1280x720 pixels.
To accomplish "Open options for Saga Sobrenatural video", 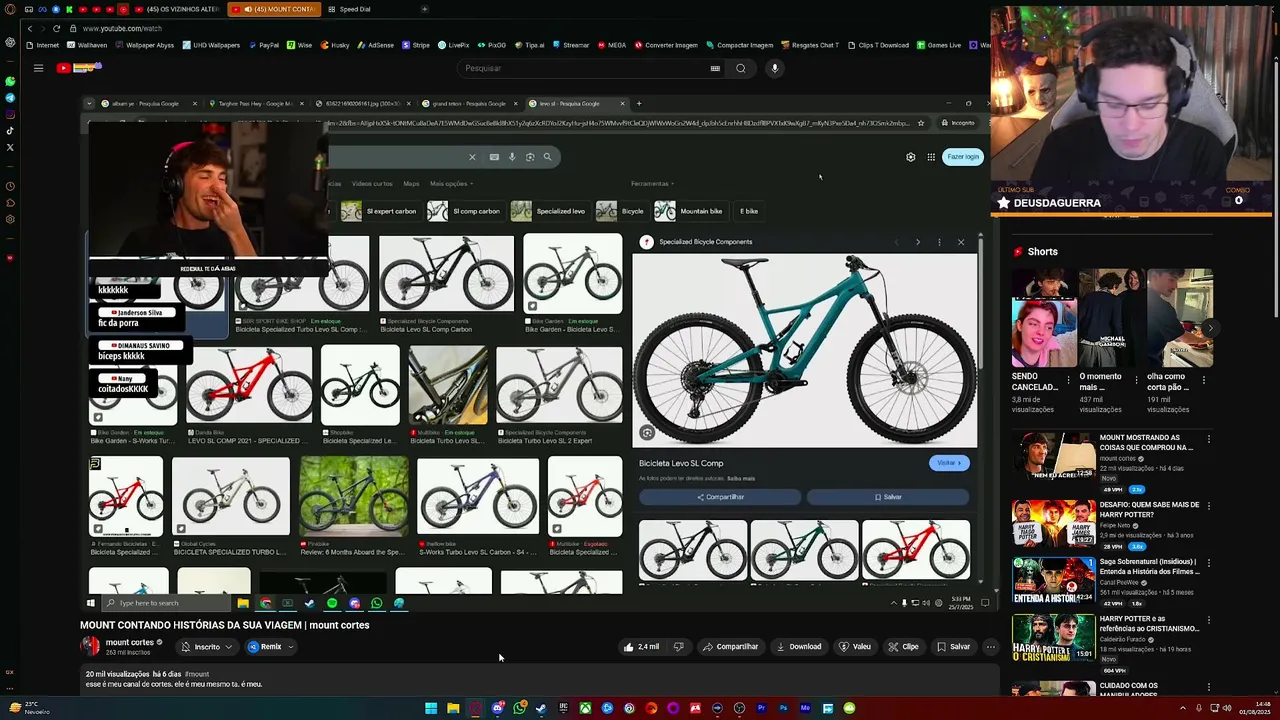I will 1208,563.
